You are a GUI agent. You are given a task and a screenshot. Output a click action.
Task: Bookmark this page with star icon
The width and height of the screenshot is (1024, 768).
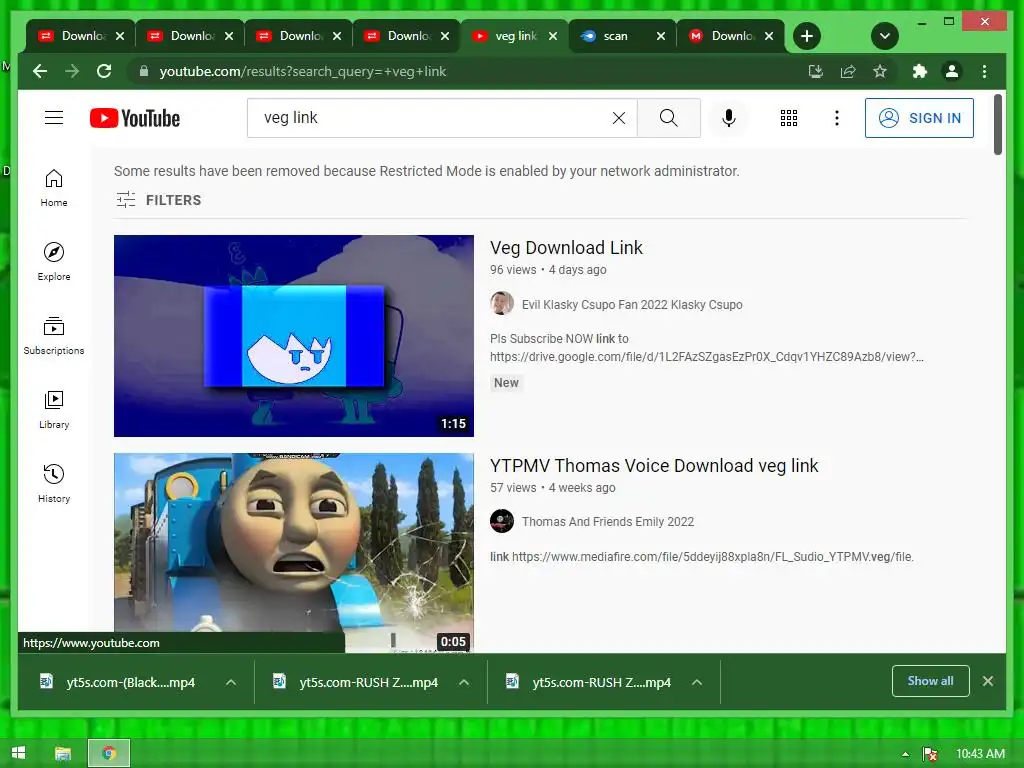click(880, 71)
